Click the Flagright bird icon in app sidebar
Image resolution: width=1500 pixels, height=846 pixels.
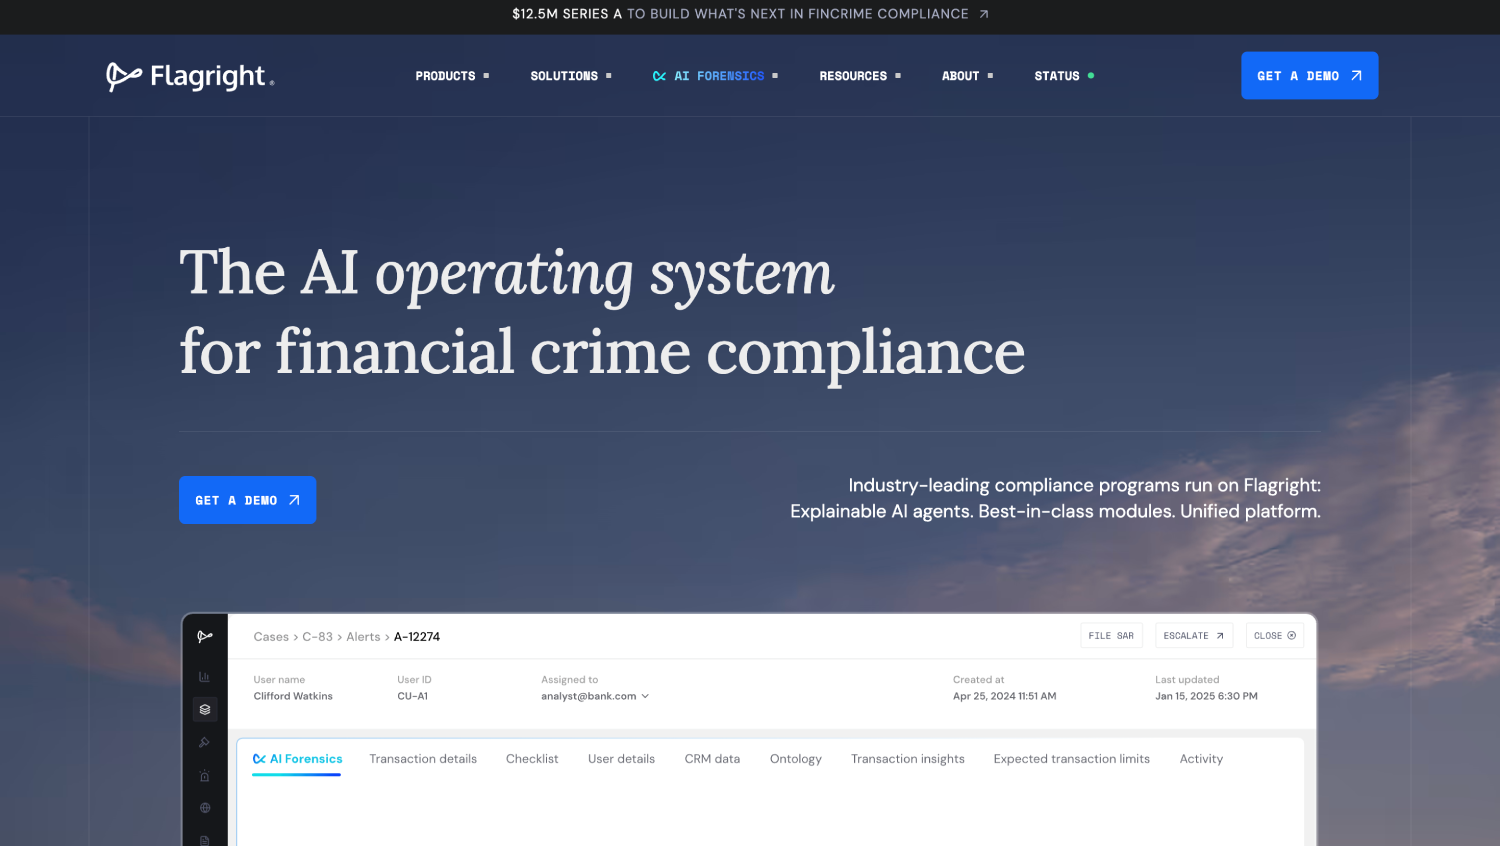pyautogui.click(x=205, y=636)
